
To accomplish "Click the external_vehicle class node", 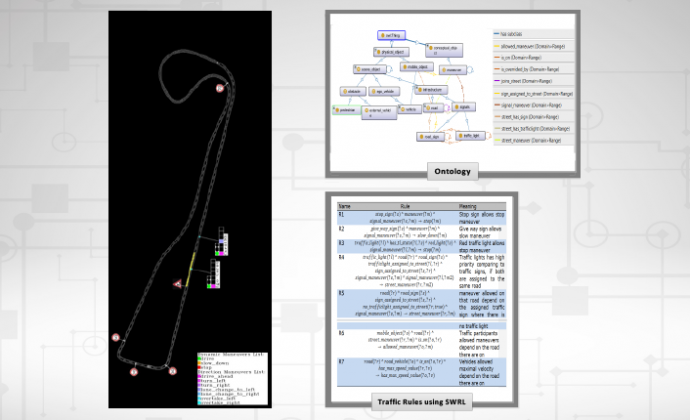I will [379, 112].
